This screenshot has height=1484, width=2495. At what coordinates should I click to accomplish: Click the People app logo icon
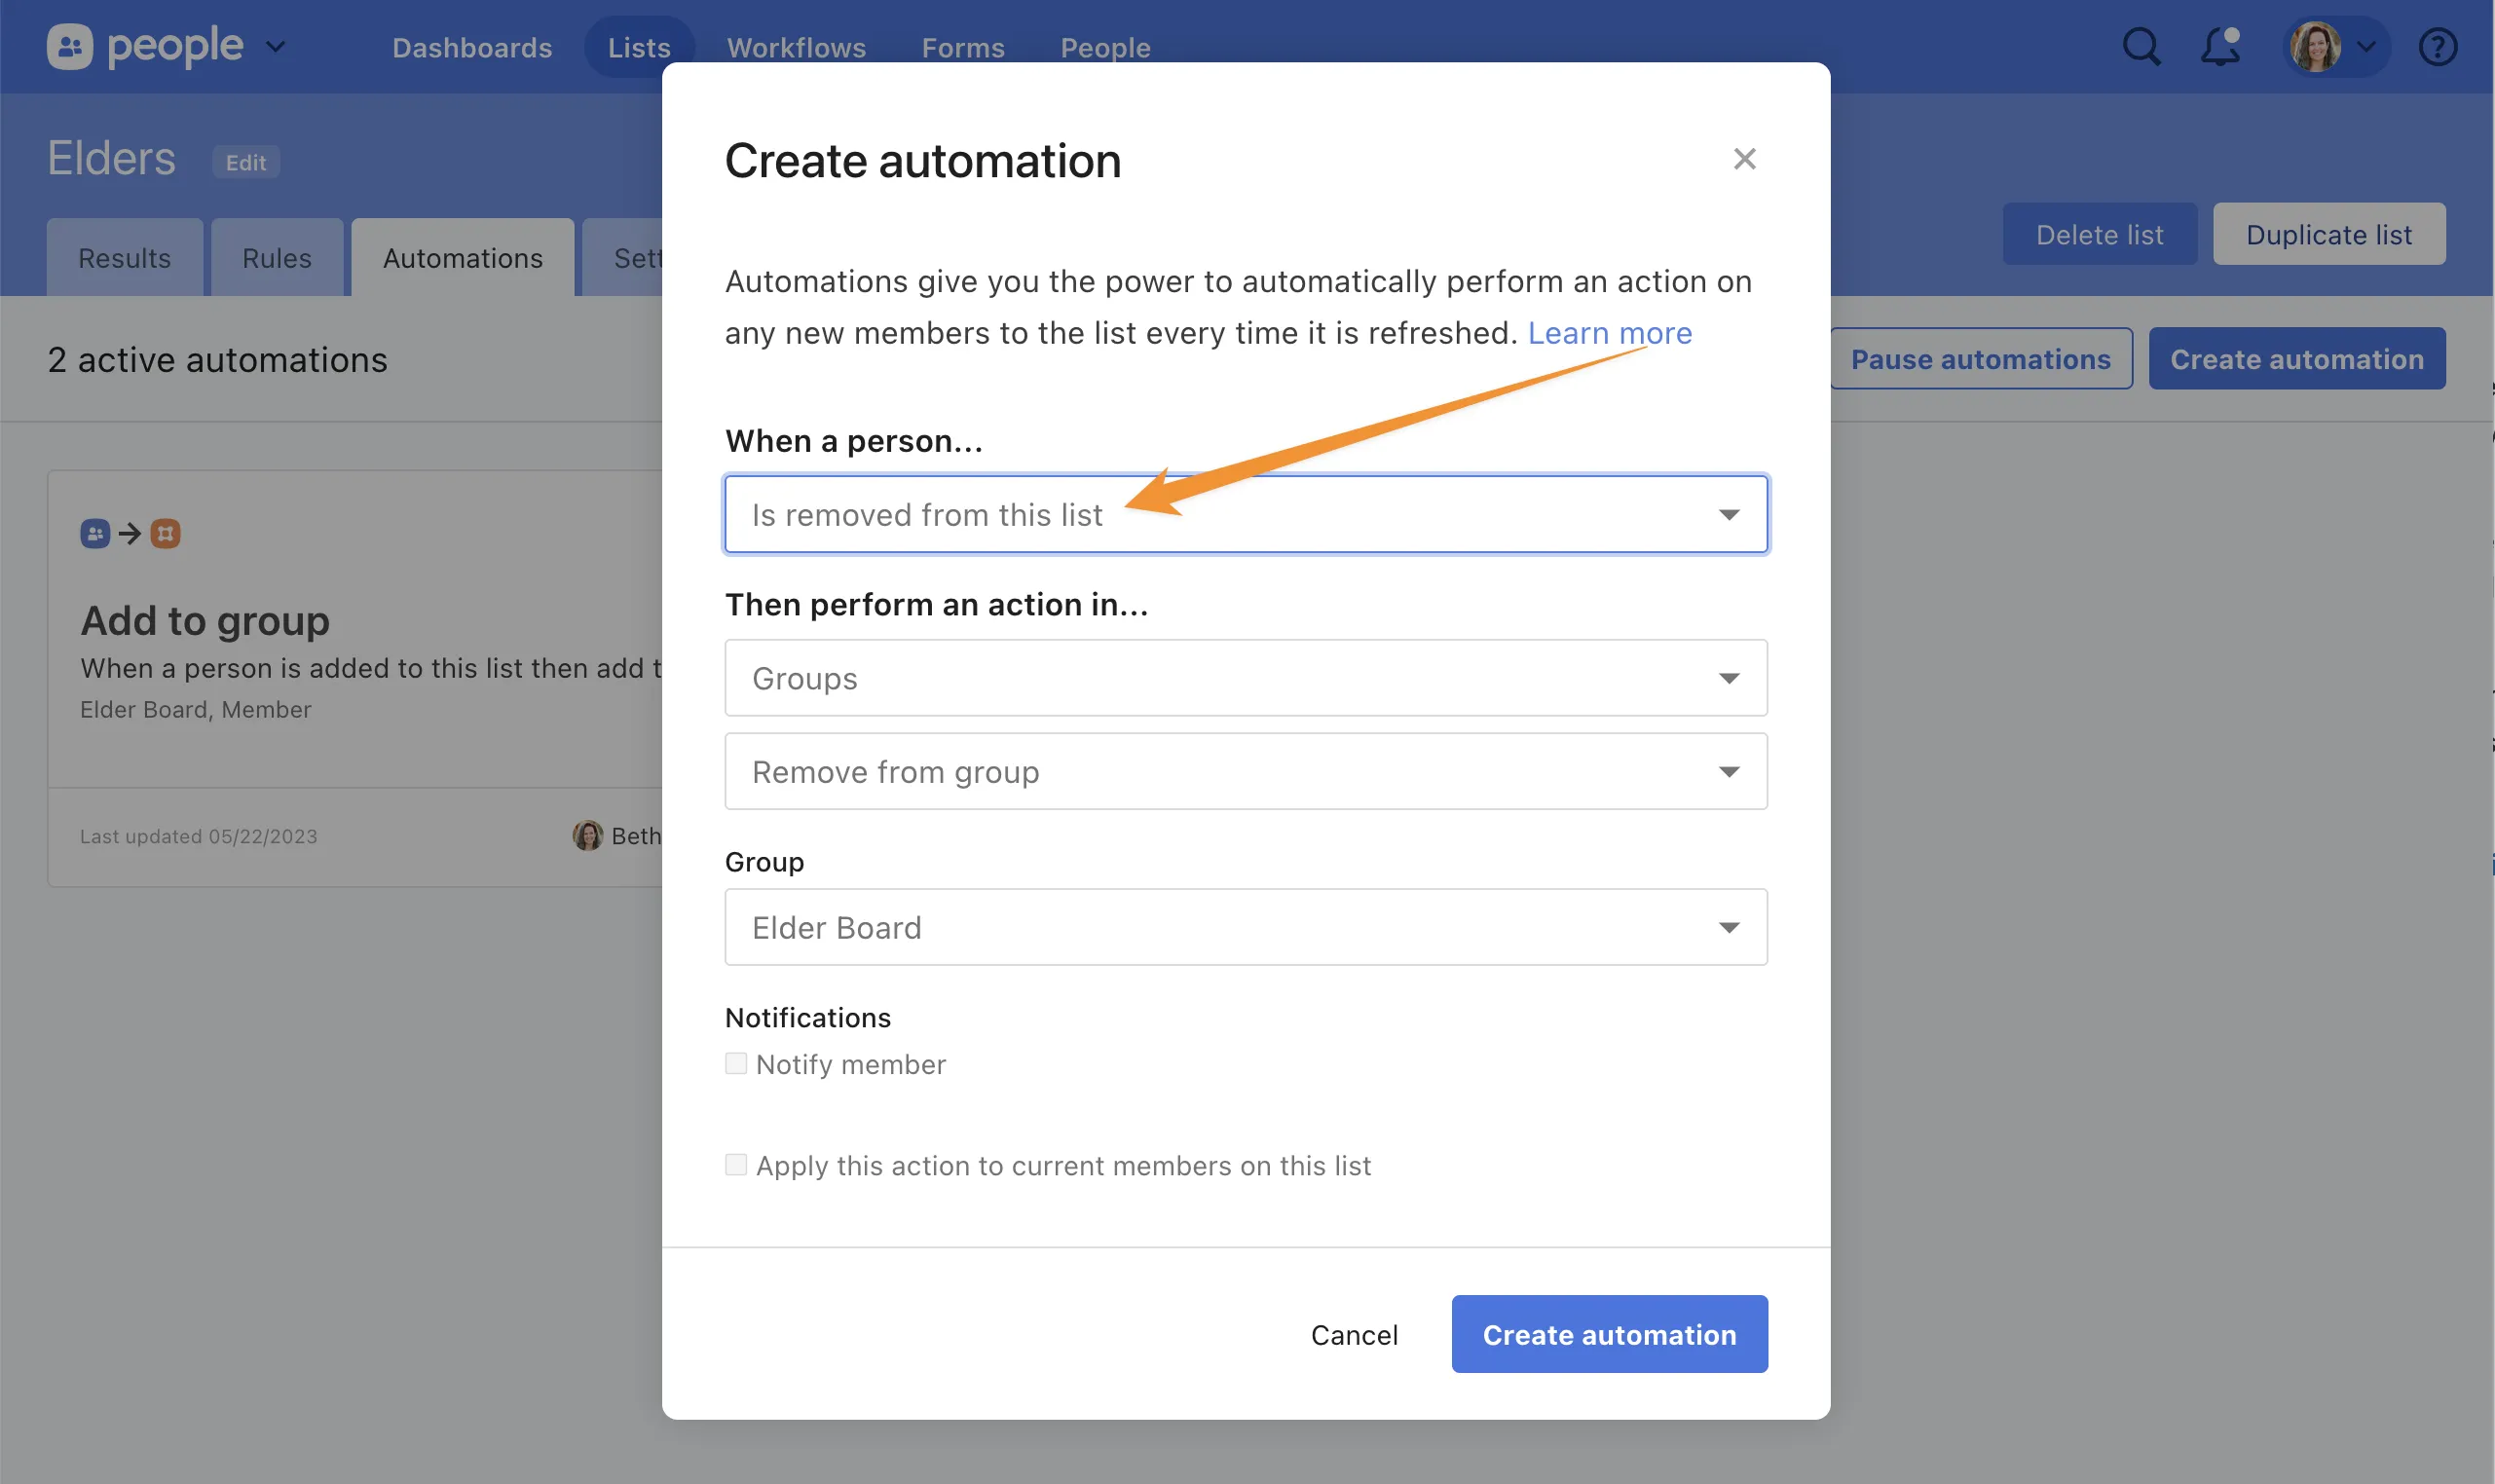pyautogui.click(x=70, y=47)
